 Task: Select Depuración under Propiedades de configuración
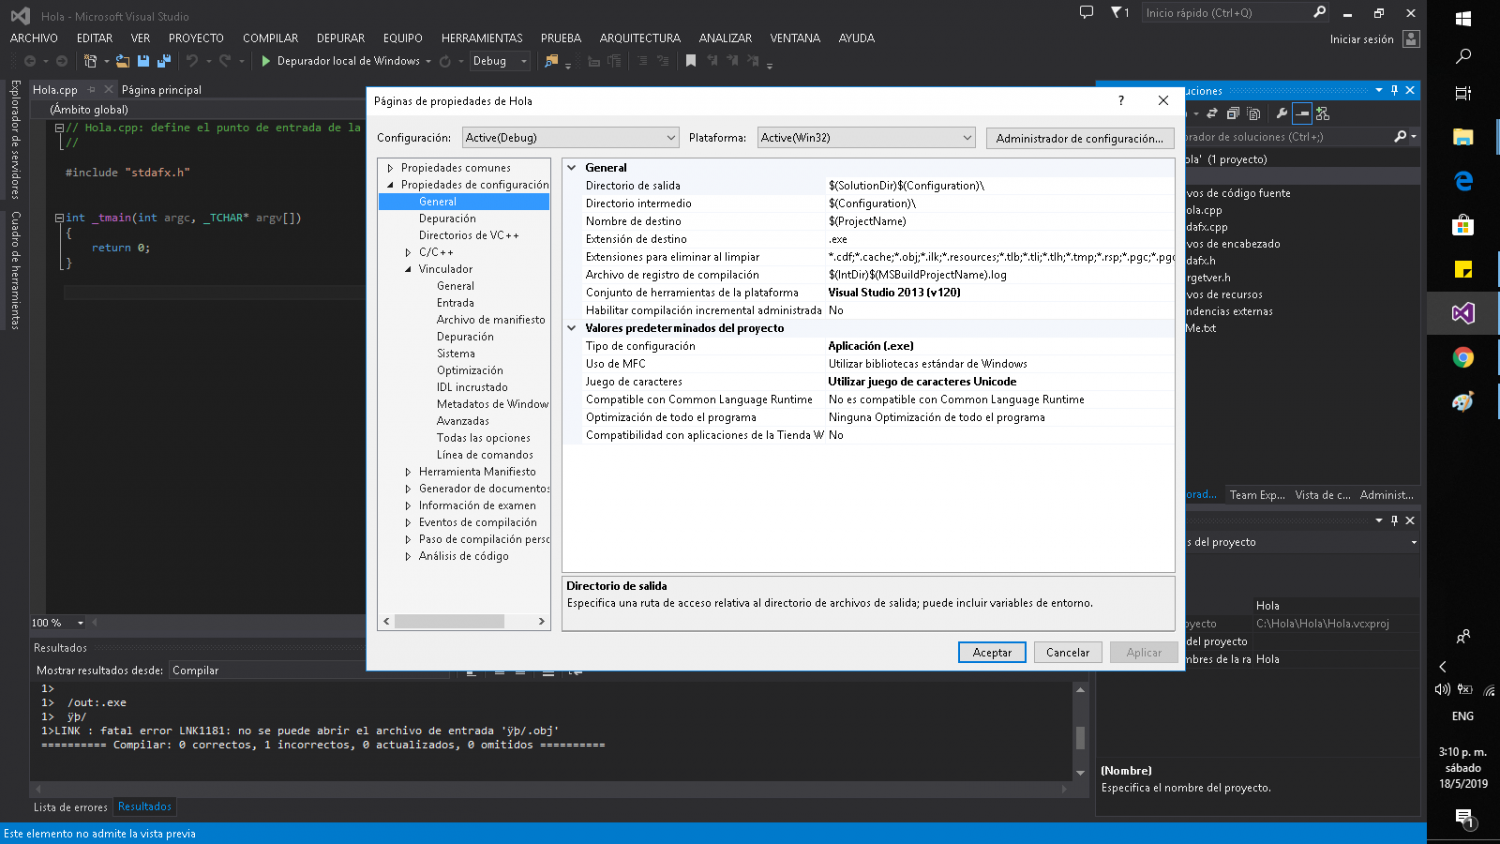click(447, 218)
